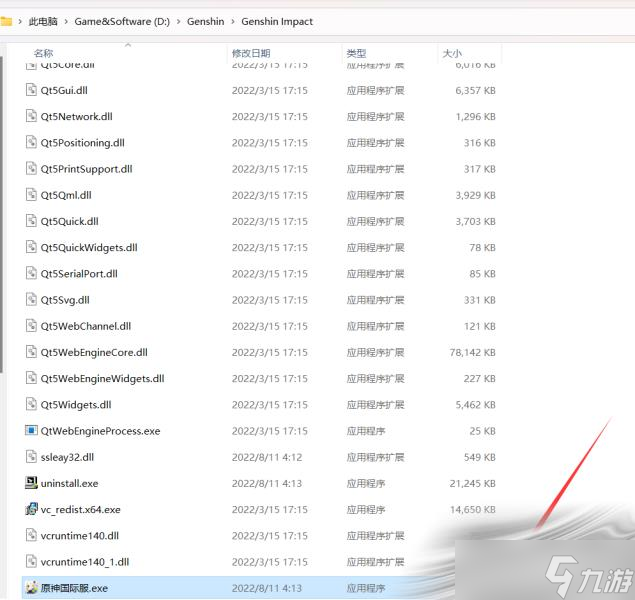
Task: Click the 原神国际服.exe game icon
Action: coord(31,587)
